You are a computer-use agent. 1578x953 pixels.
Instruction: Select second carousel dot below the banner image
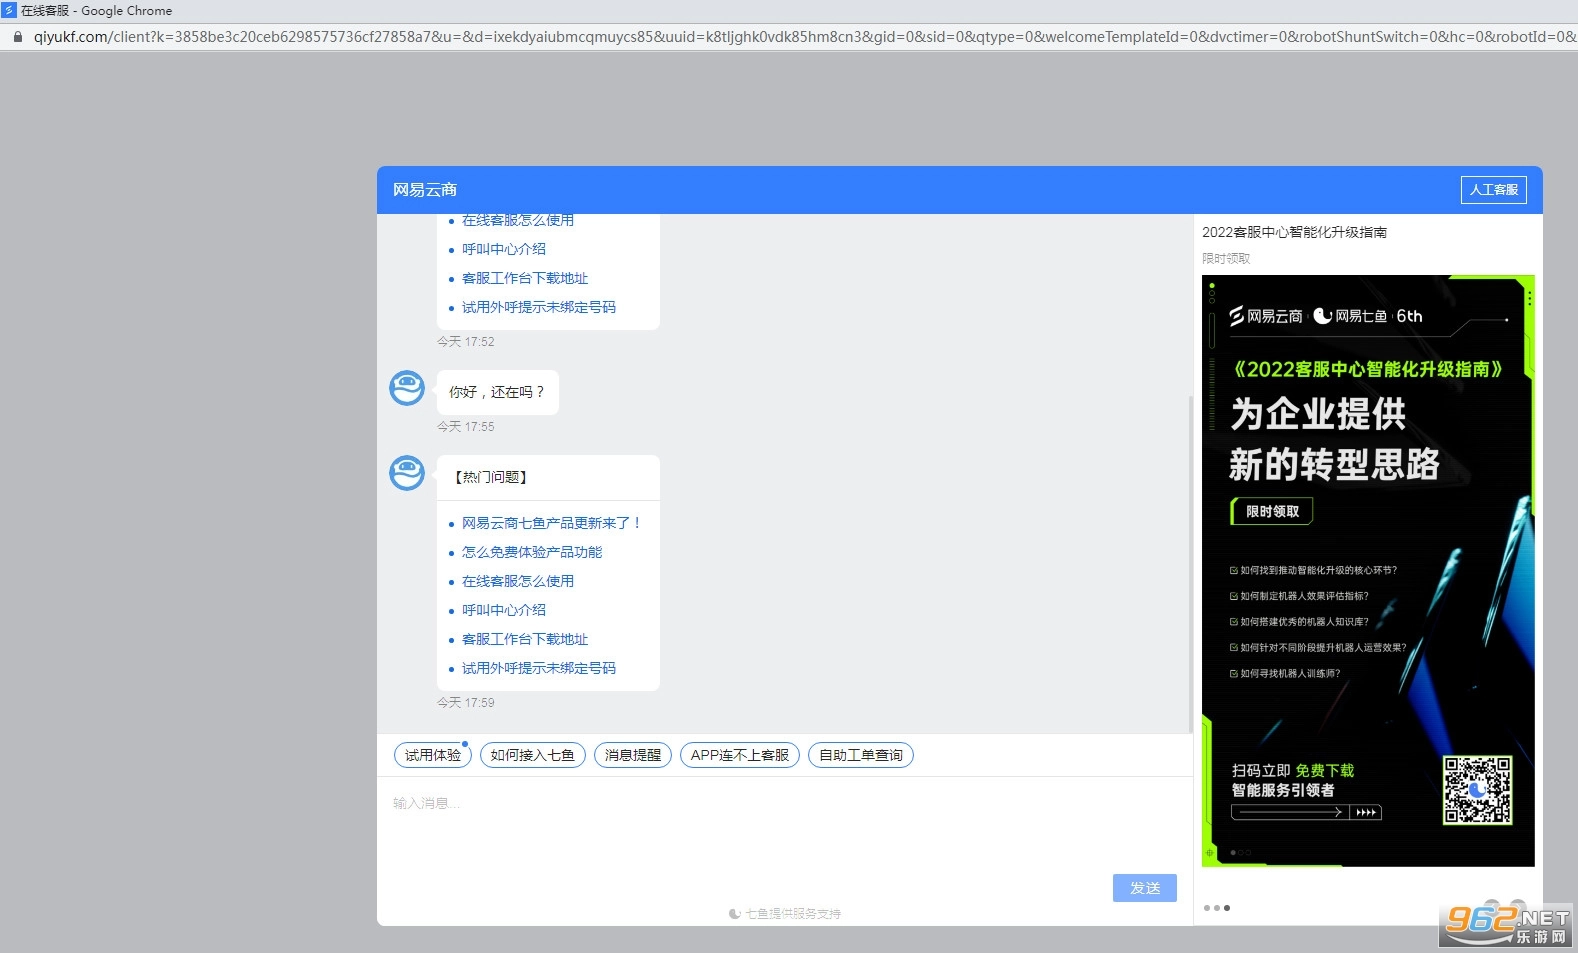[1217, 908]
